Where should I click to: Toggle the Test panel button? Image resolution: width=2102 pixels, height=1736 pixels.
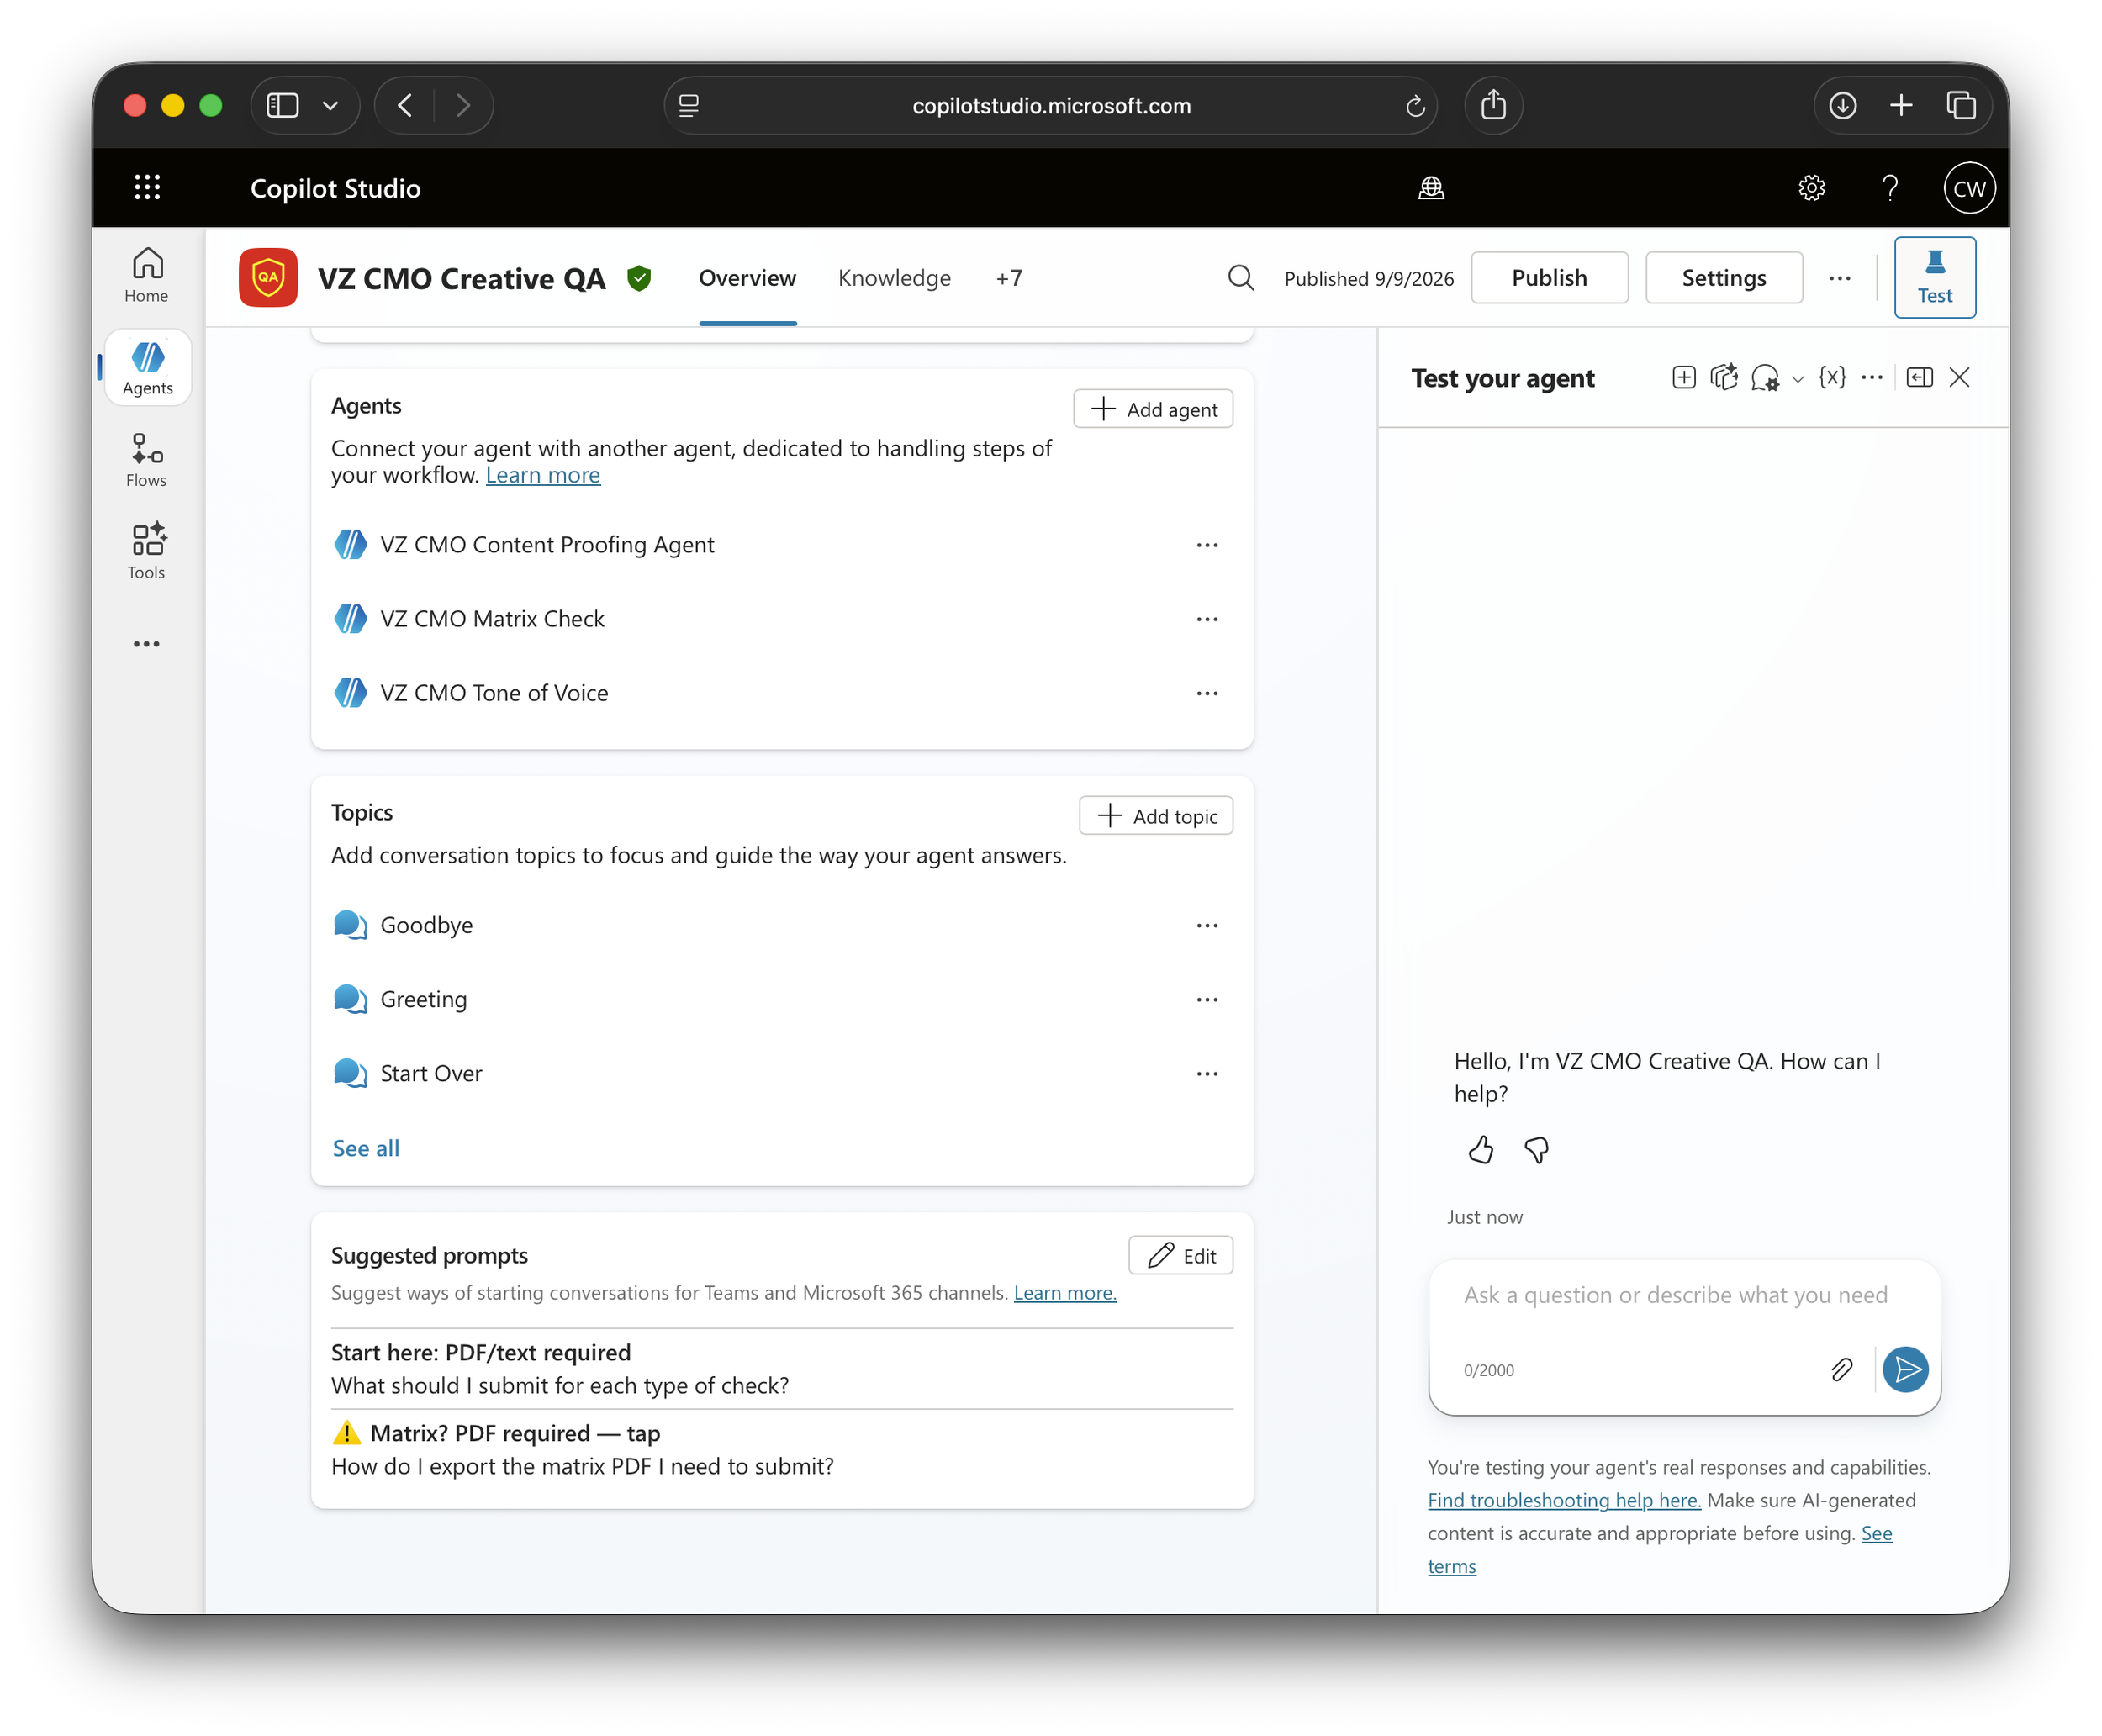click(x=1934, y=277)
